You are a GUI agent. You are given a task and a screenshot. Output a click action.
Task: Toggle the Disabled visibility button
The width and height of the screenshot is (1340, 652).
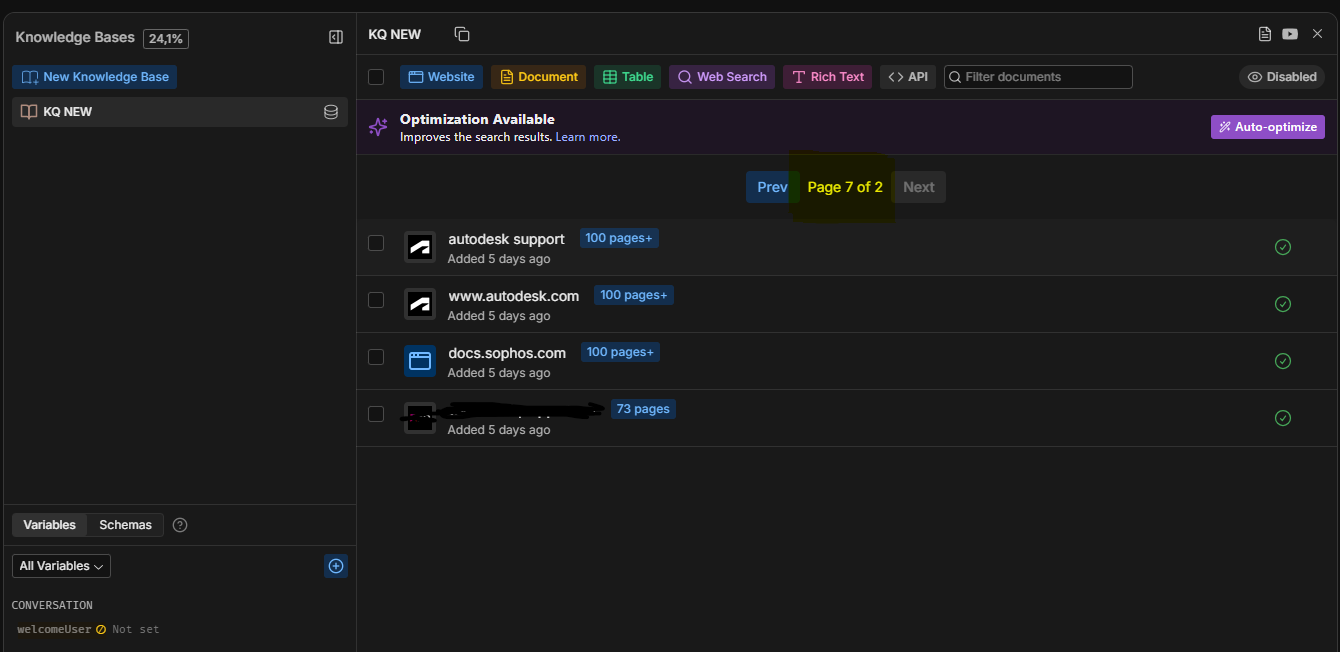pos(1281,77)
